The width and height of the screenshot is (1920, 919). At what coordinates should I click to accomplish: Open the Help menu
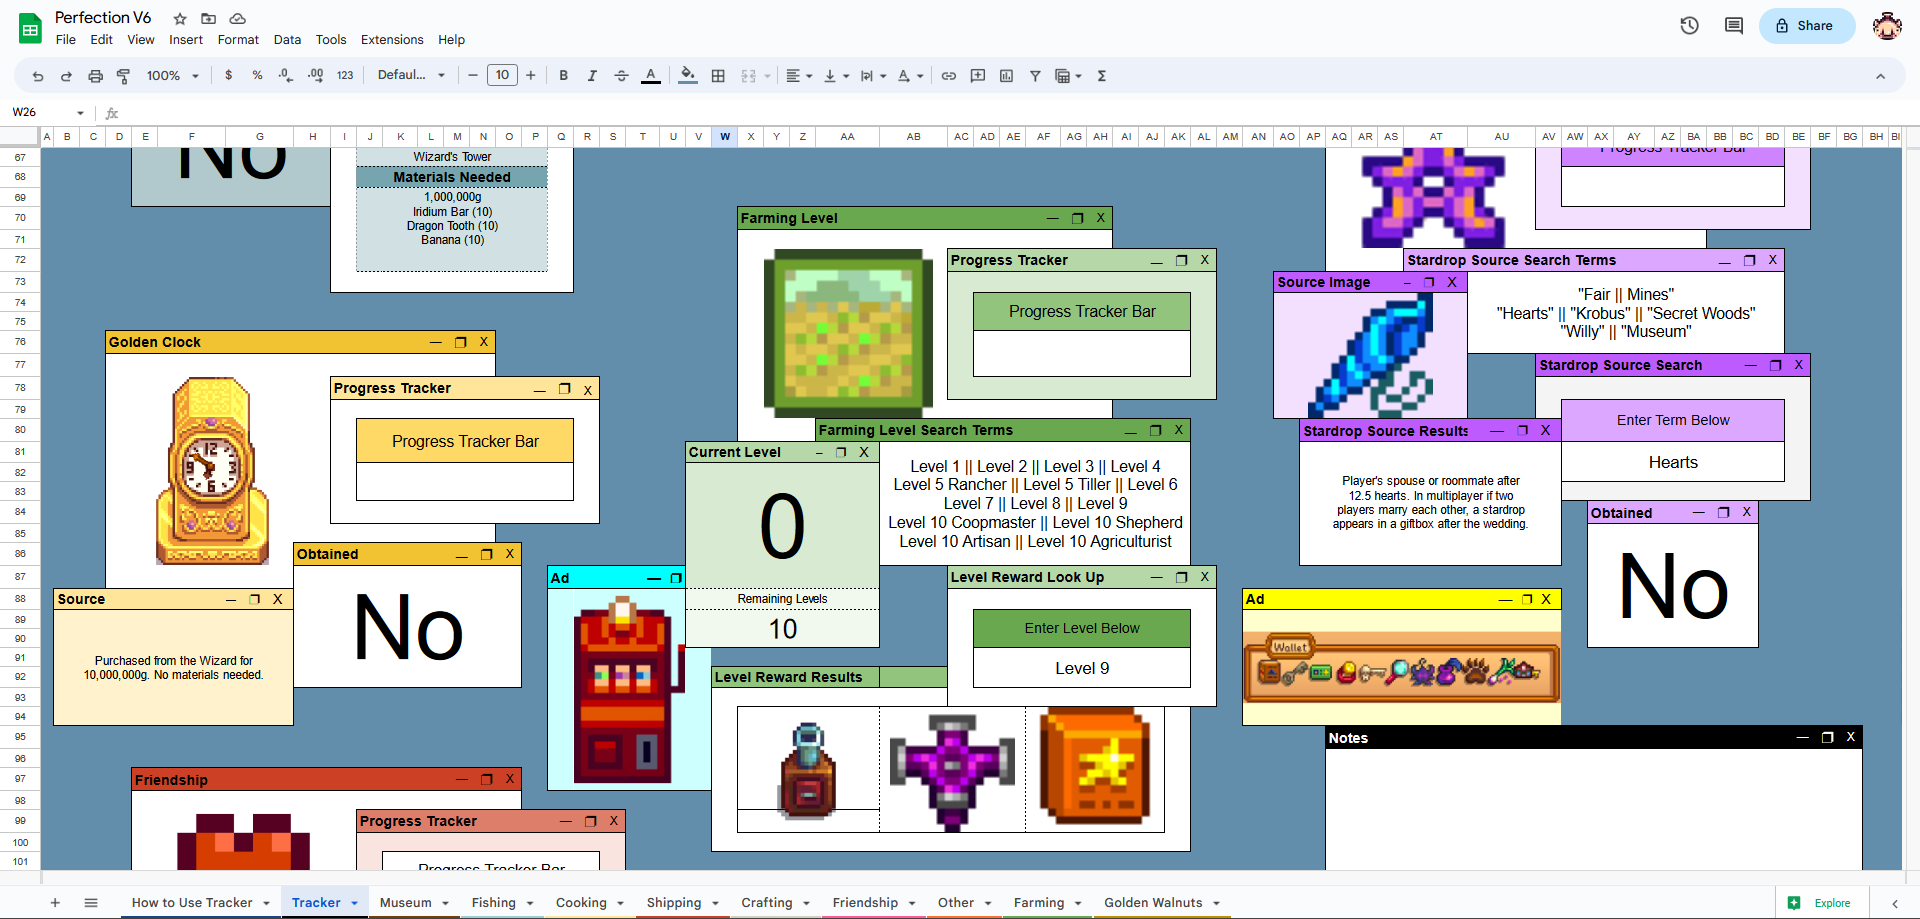(451, 40)
